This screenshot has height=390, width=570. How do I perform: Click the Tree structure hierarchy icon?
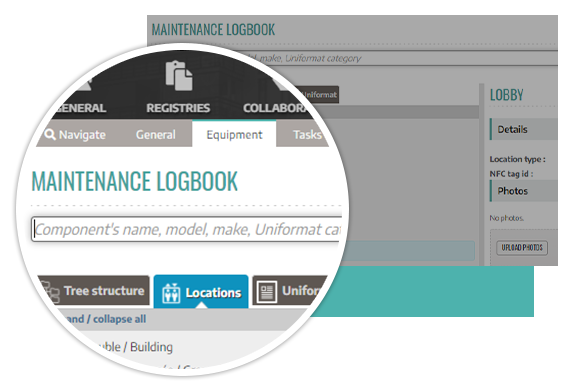50,291
